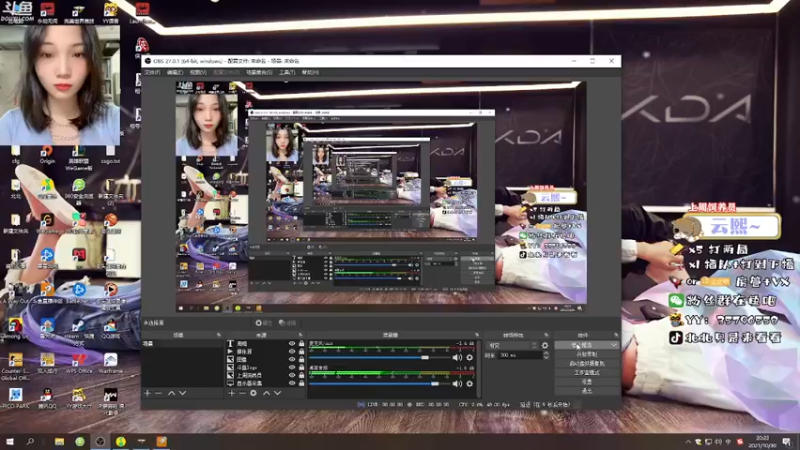Open the 帮助(H) menu in OBS
The image size is (800, 450).
click(310, 72)
